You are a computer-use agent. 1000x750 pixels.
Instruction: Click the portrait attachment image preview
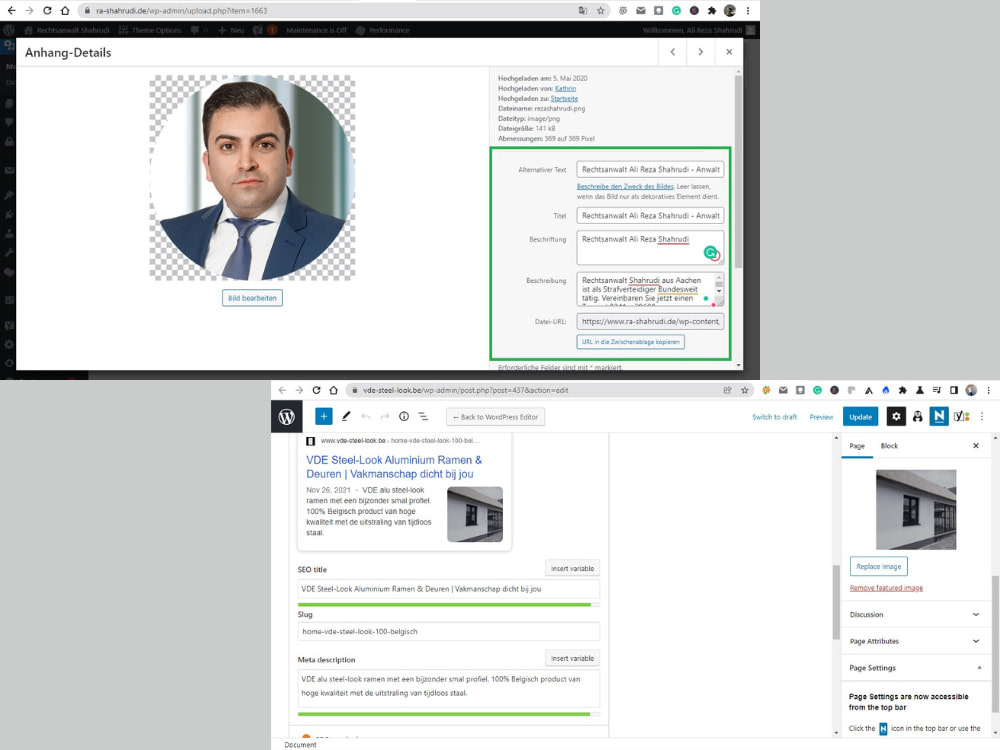tap(253, 178)
